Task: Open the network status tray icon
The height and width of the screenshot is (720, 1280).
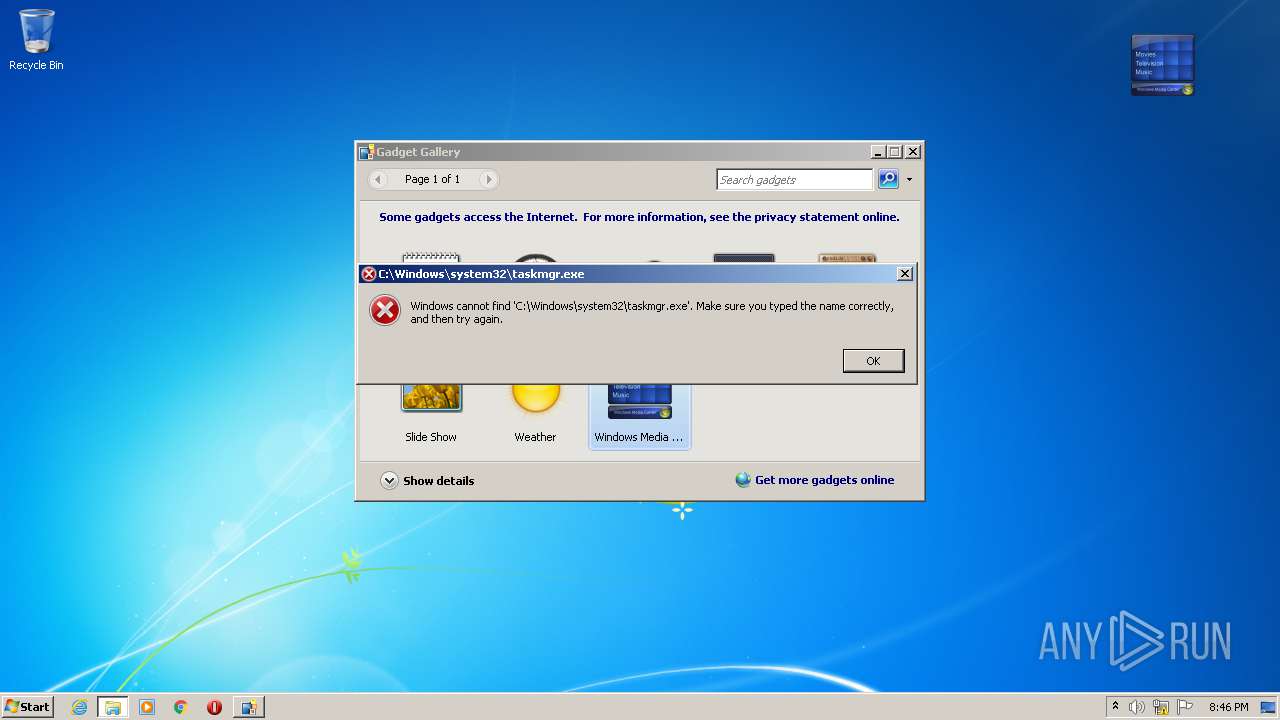Action: pos(1161,707)
